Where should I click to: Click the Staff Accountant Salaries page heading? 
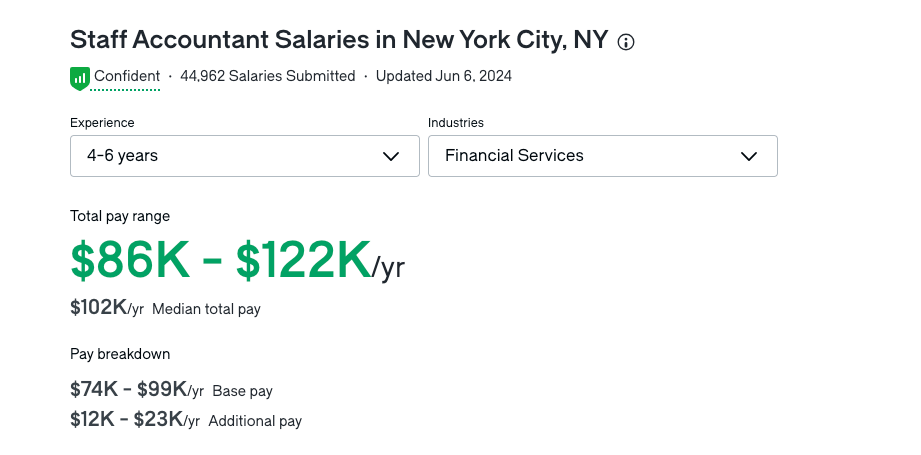(x=339, y=40)
